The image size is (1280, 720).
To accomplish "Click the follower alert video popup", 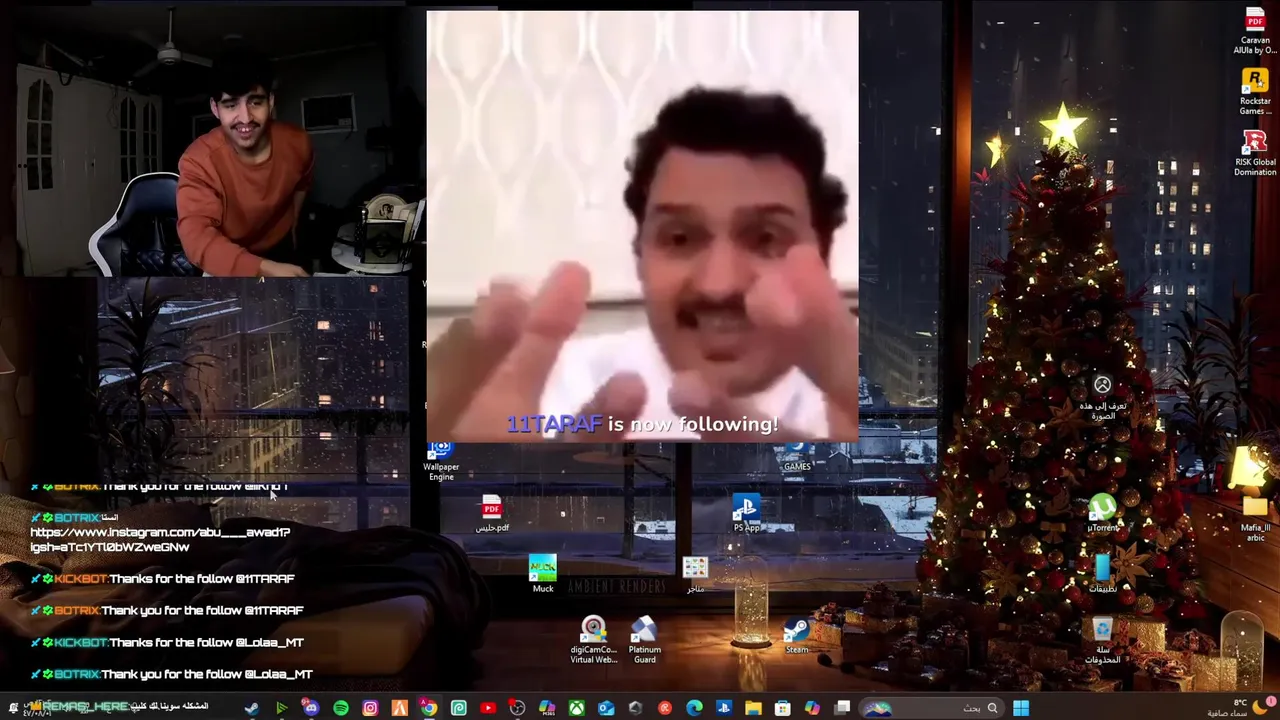I will point(642,226).
